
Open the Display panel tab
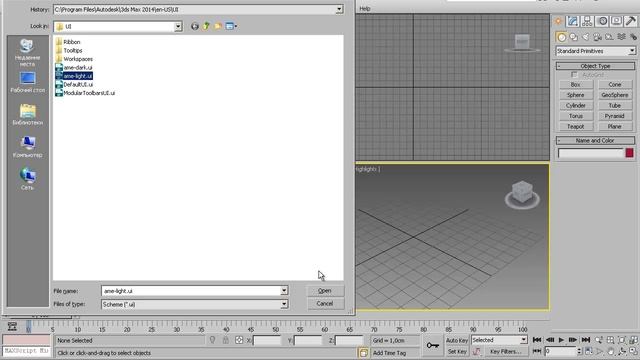pyautogui.click(x=617, y=21)
